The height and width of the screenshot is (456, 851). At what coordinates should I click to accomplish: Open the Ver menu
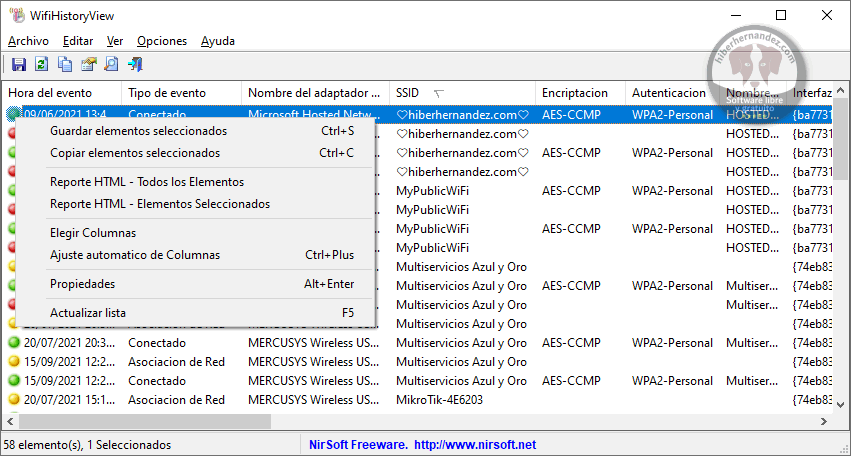tap(115, 41)
